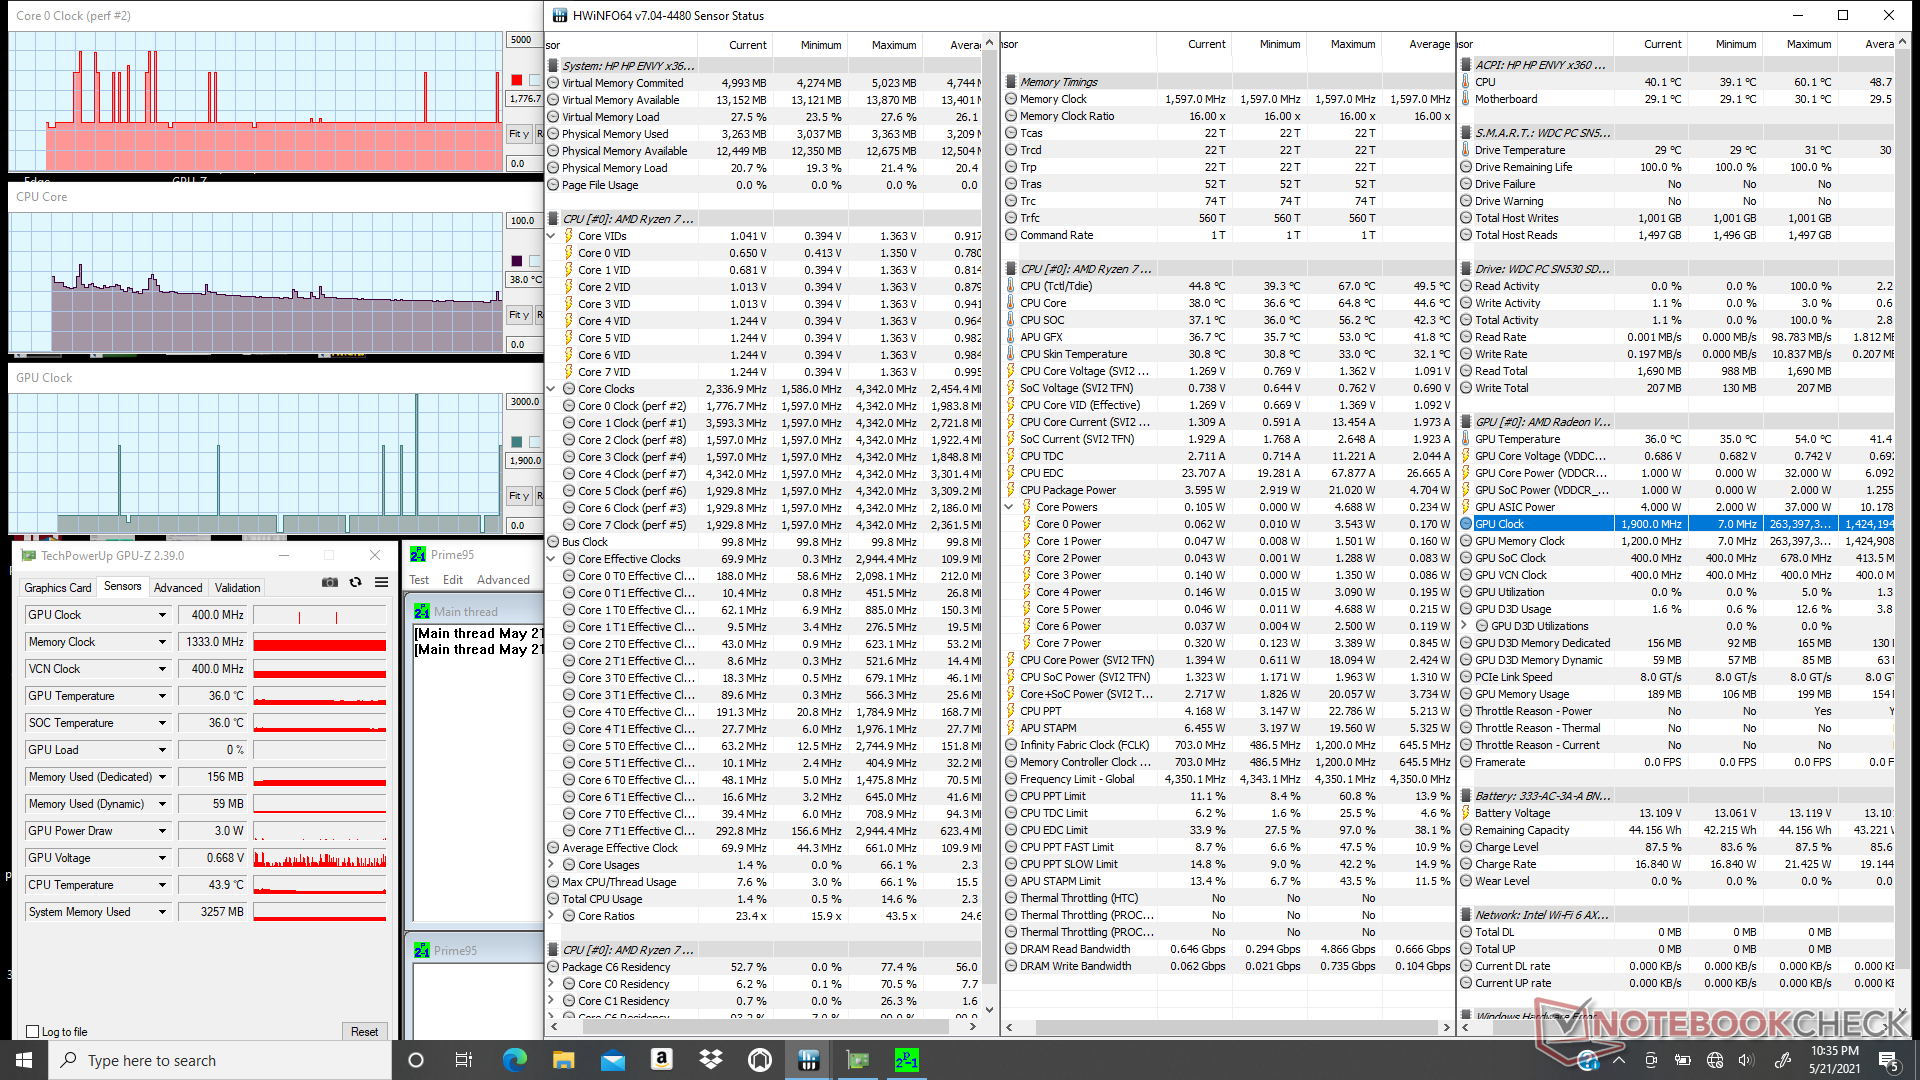The image size is (1920, 1080).
Task: Open File Explorer from the taskbar
Action: click(x=563, y=1060)
